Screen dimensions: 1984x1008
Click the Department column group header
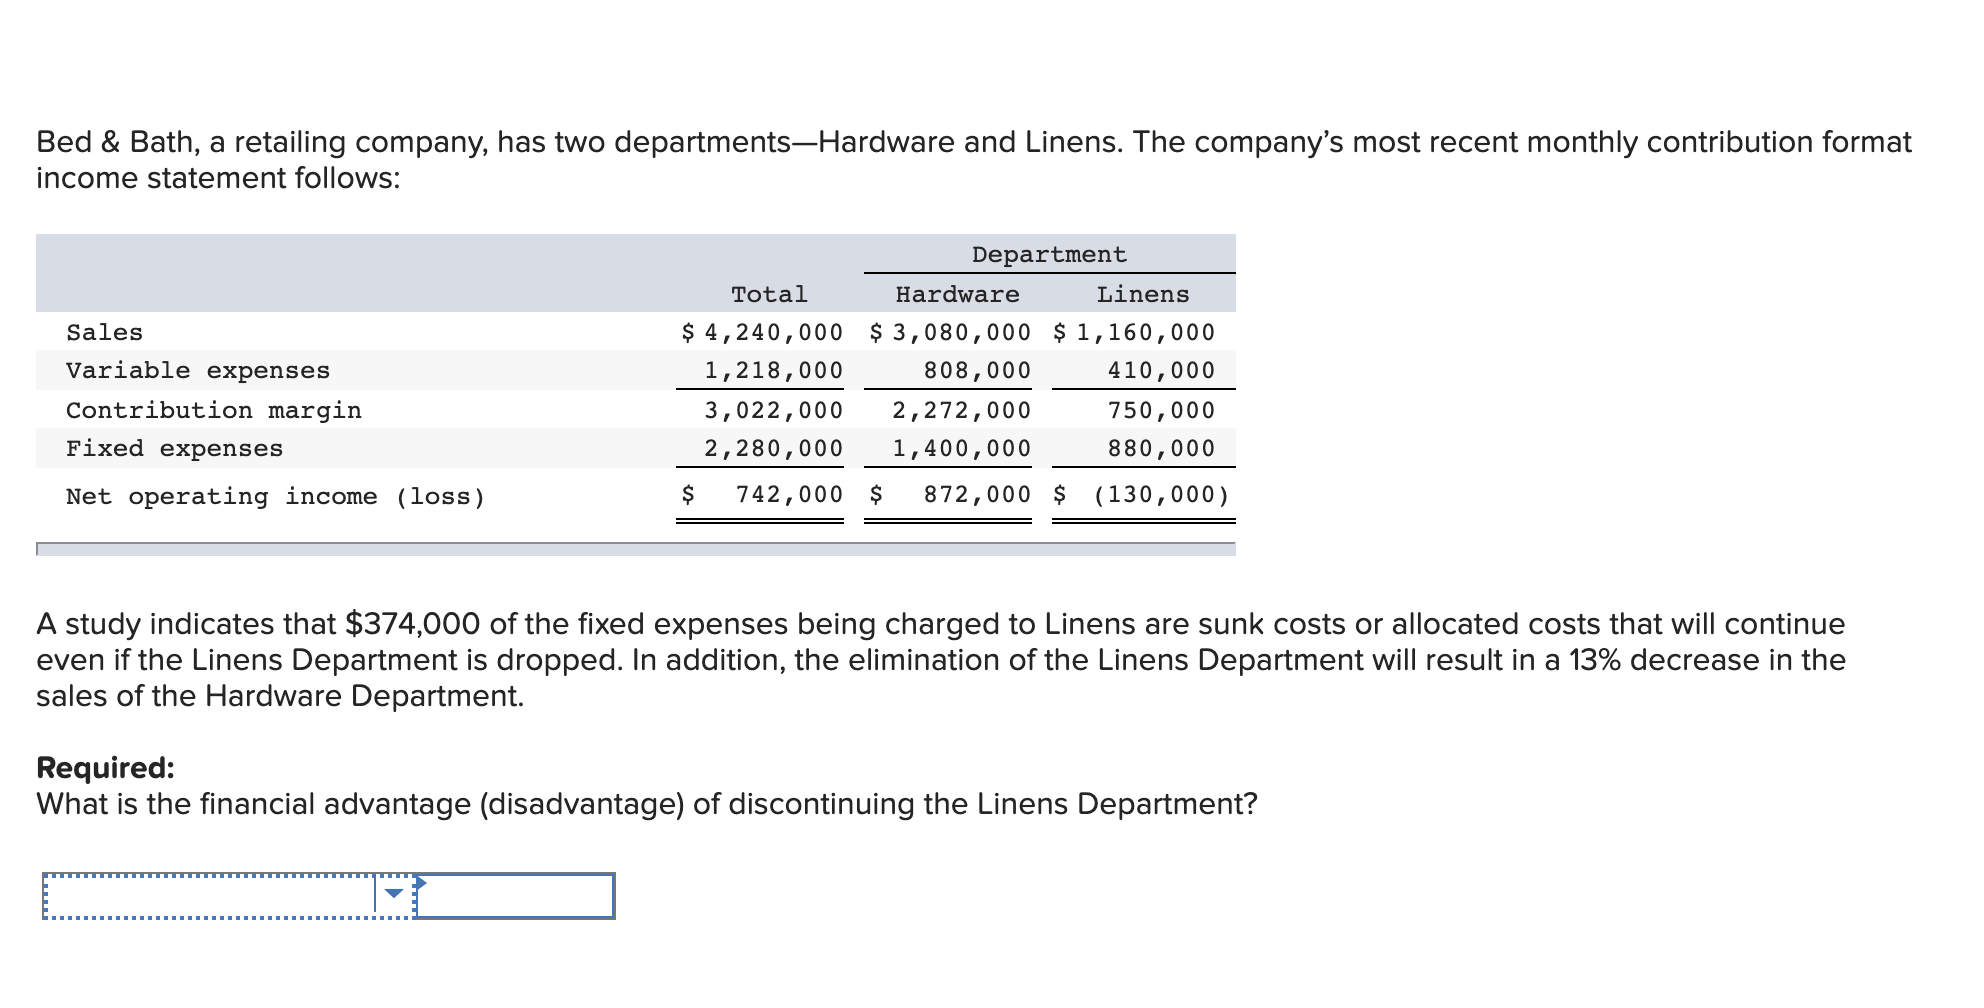click(x=1049, y=255)
